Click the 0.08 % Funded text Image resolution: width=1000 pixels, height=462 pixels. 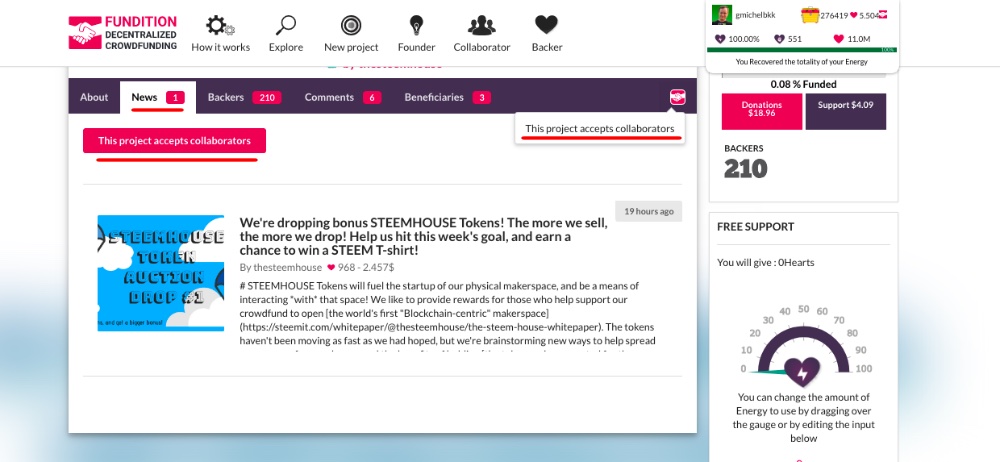point(804,84)
